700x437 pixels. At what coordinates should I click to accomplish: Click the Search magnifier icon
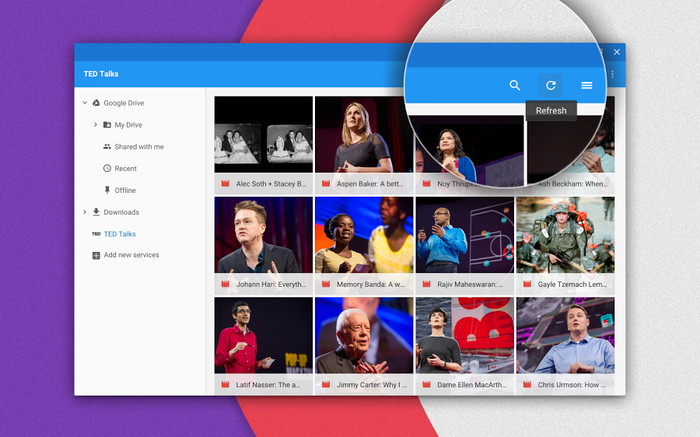515,85
